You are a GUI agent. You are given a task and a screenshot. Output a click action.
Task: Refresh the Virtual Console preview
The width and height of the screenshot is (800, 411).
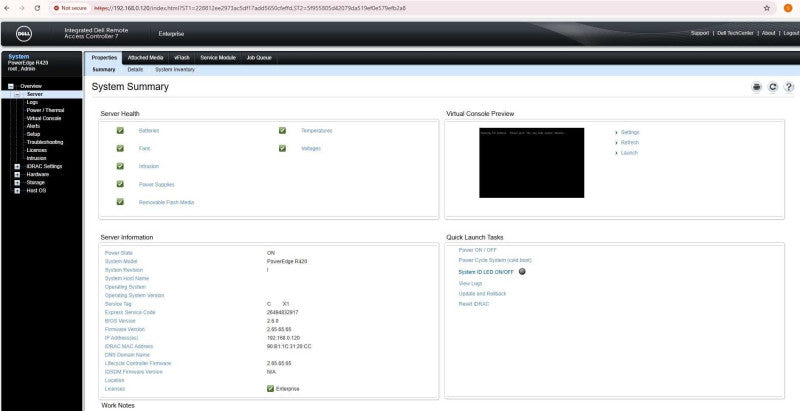click(x=630, y=143)
